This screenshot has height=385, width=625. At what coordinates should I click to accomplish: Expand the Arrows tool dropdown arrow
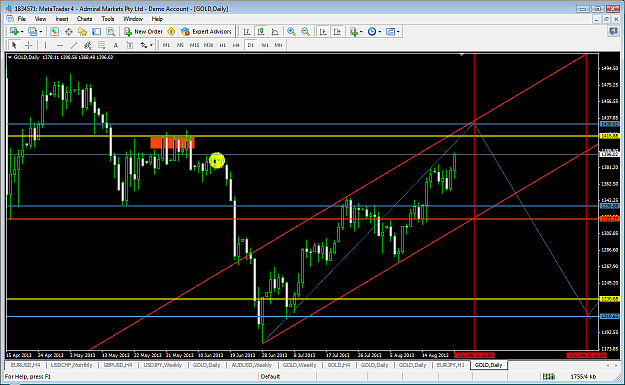(x=151, y=45)
